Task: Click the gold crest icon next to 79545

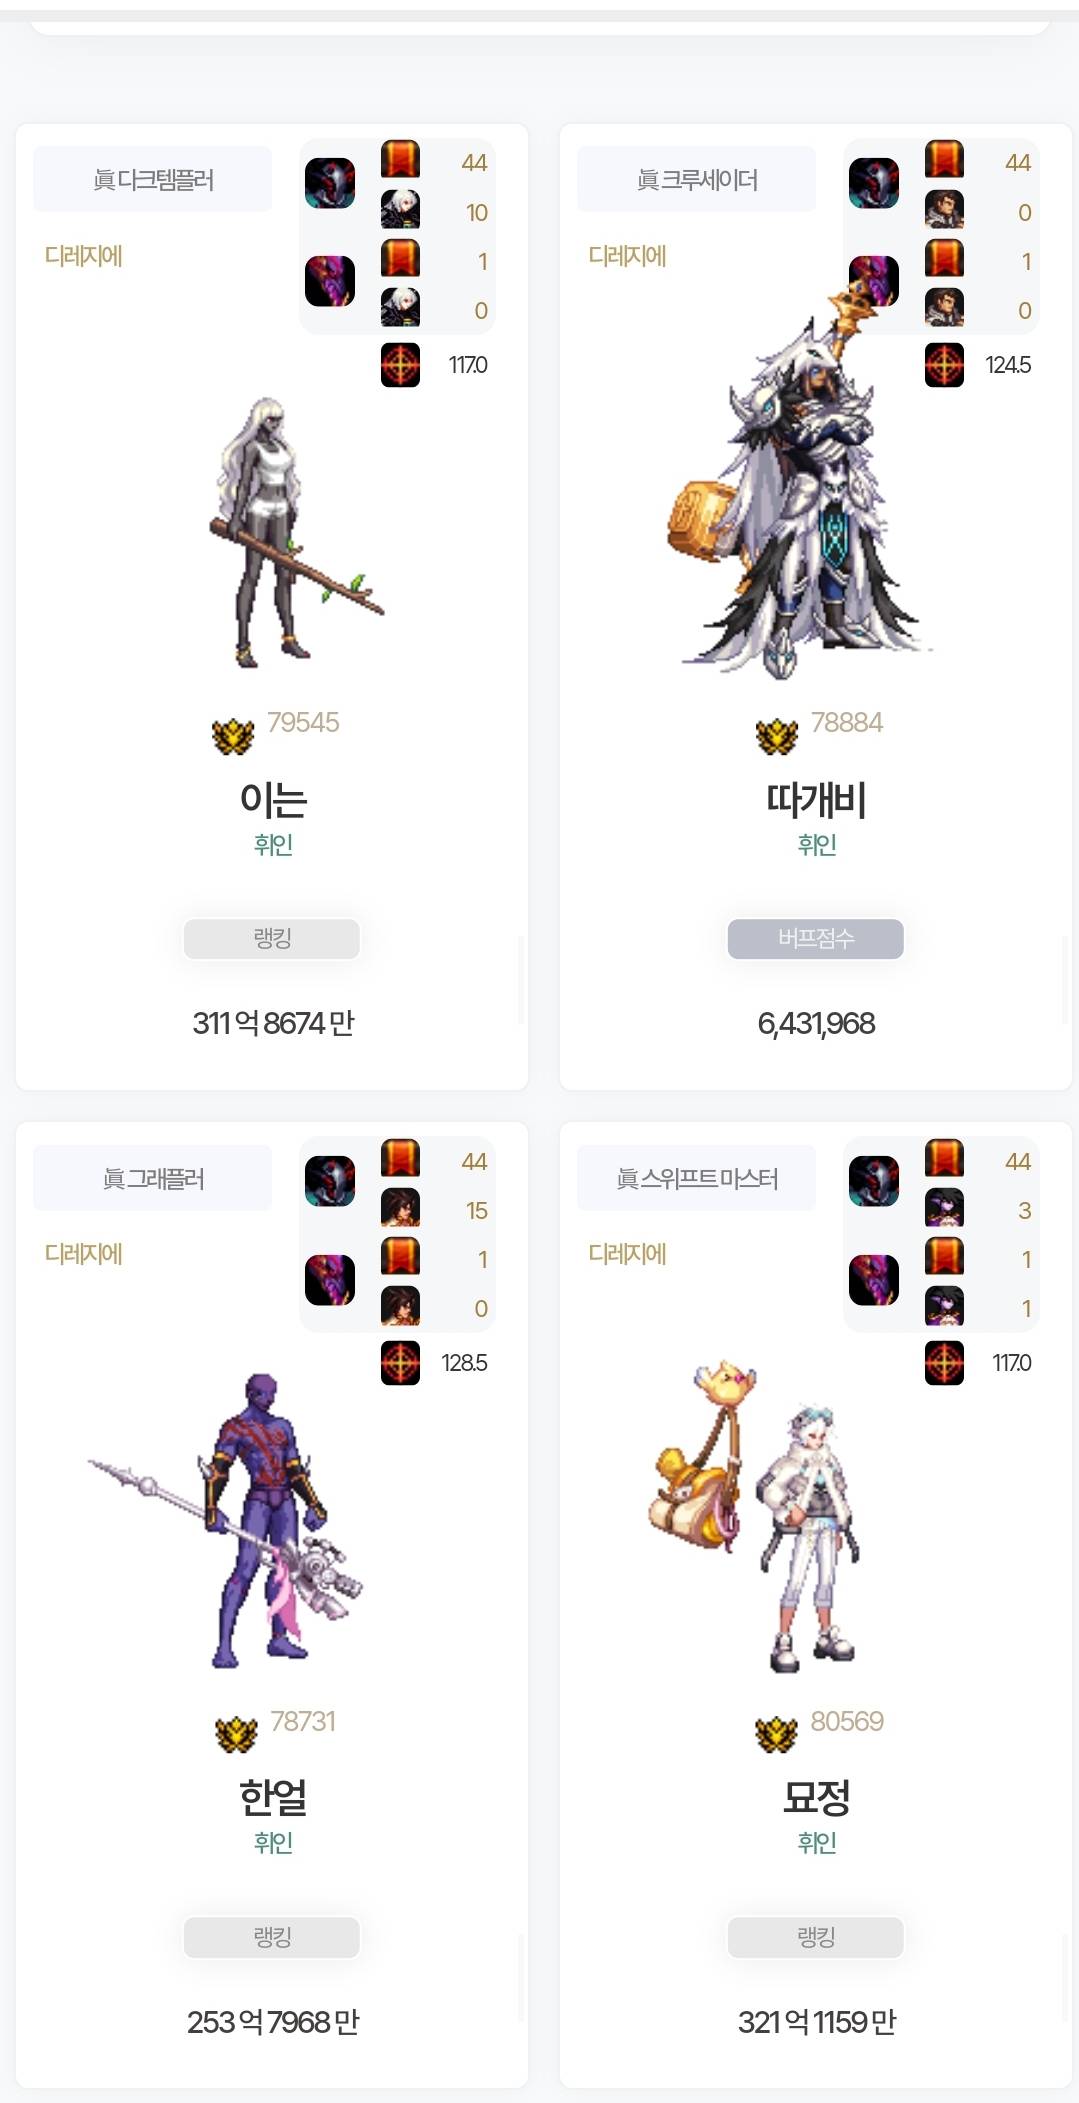Action: (x=233, y=736)
